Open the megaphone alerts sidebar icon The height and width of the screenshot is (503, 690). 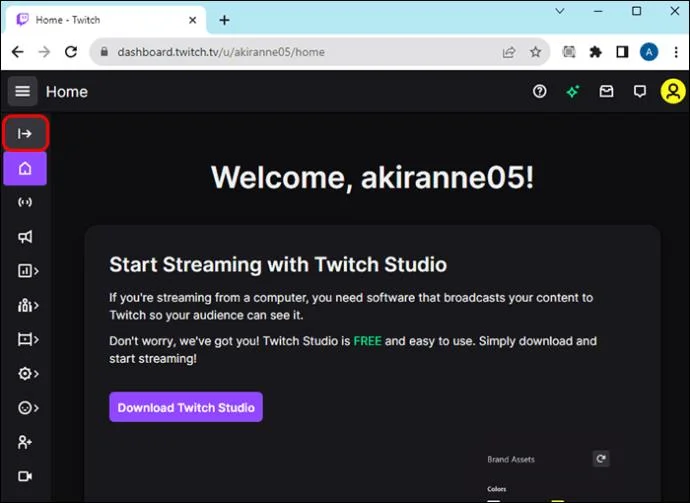[25, 237]
